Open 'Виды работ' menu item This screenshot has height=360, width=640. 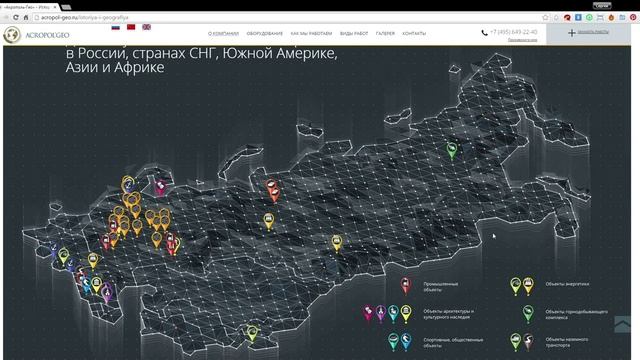click(354, 33)
